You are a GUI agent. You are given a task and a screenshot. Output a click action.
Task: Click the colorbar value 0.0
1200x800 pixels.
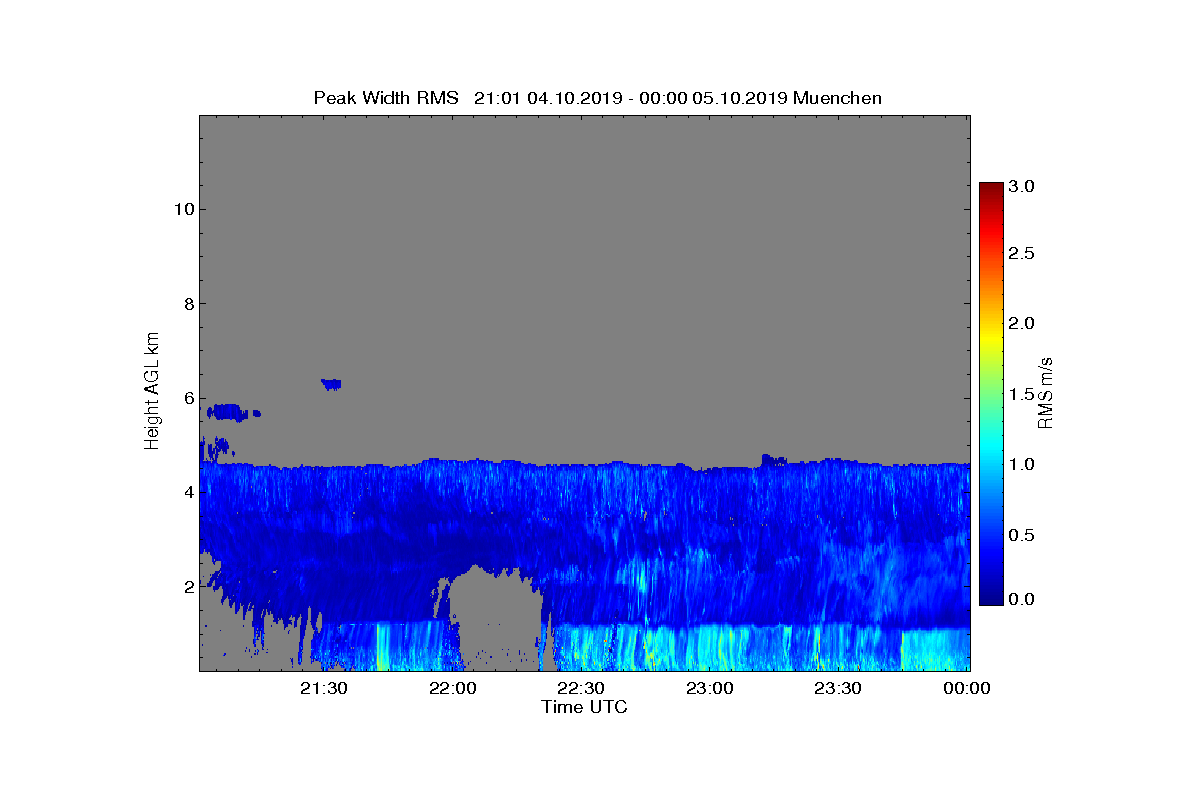(x=1021, y=598)
